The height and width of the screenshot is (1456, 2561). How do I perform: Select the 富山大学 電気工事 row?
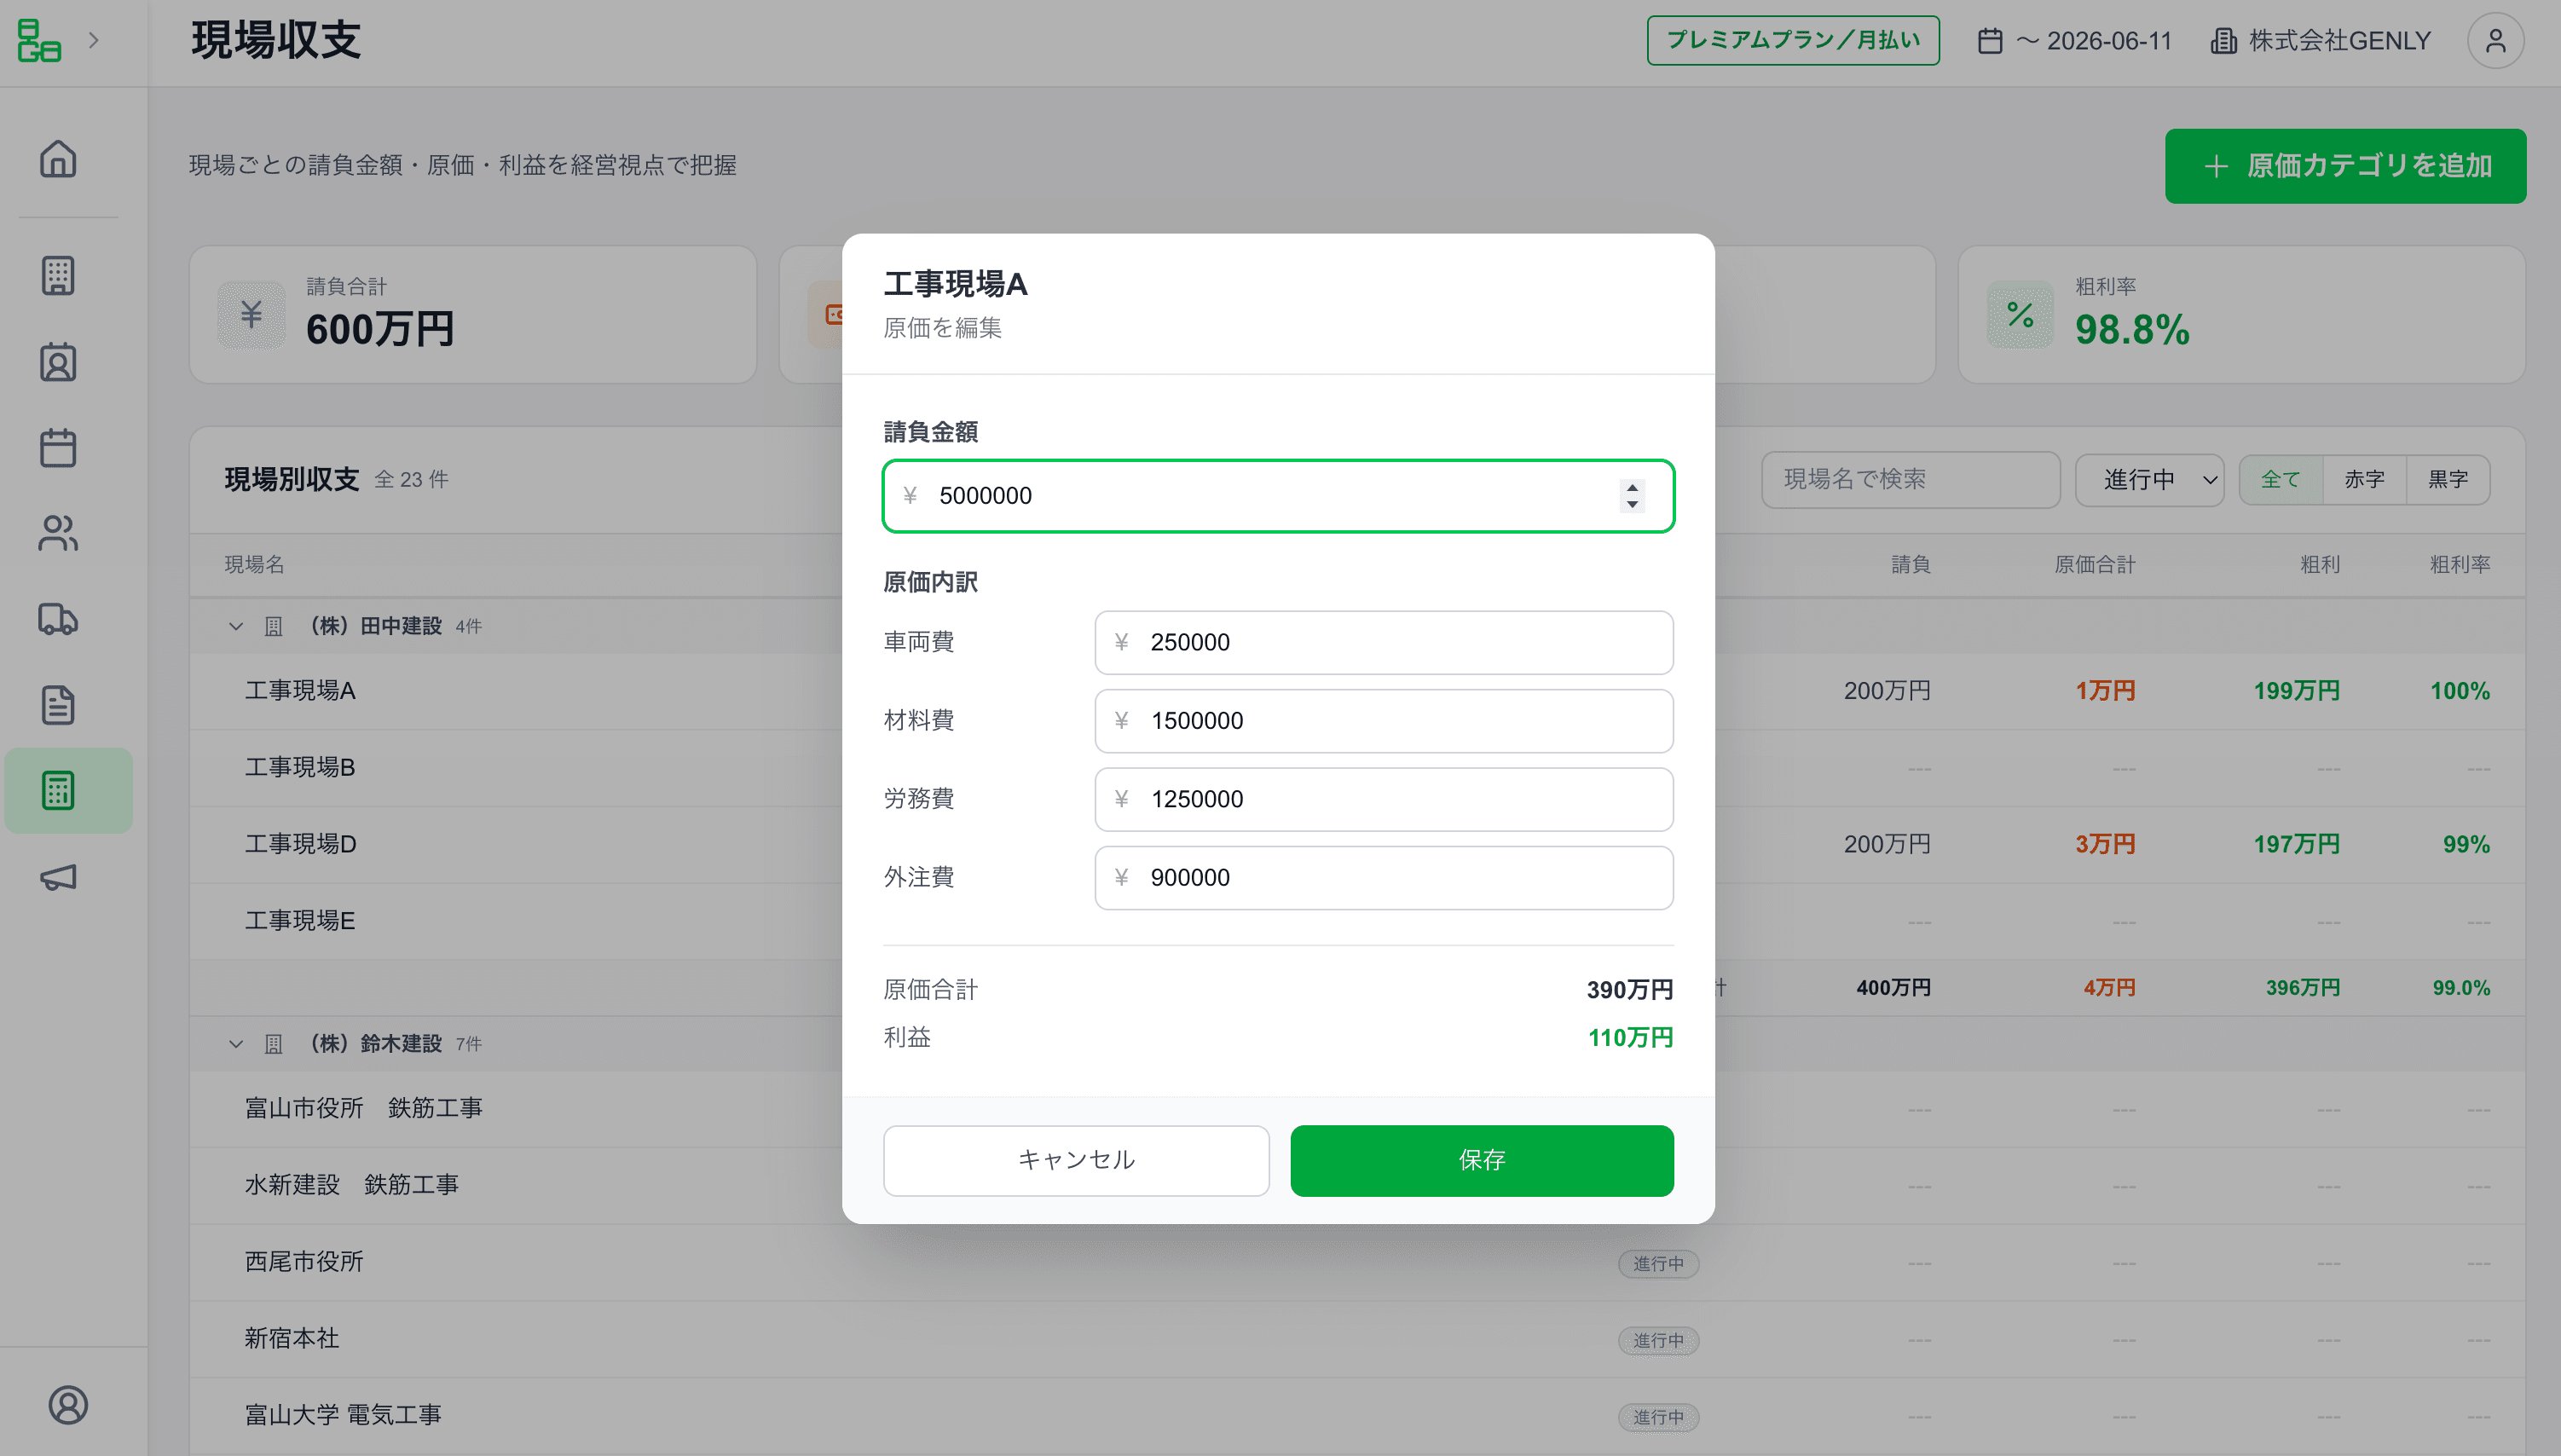point(1357,1416)
